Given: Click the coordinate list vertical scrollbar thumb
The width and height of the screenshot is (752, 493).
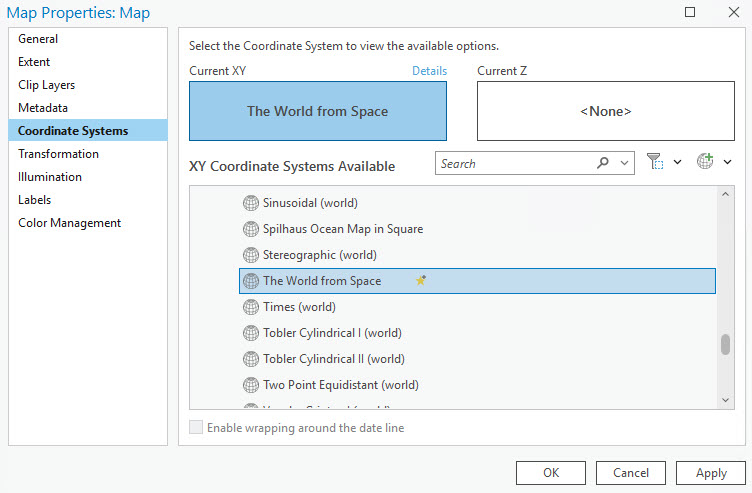Looking at the screenshot, I should coord(725,344).
